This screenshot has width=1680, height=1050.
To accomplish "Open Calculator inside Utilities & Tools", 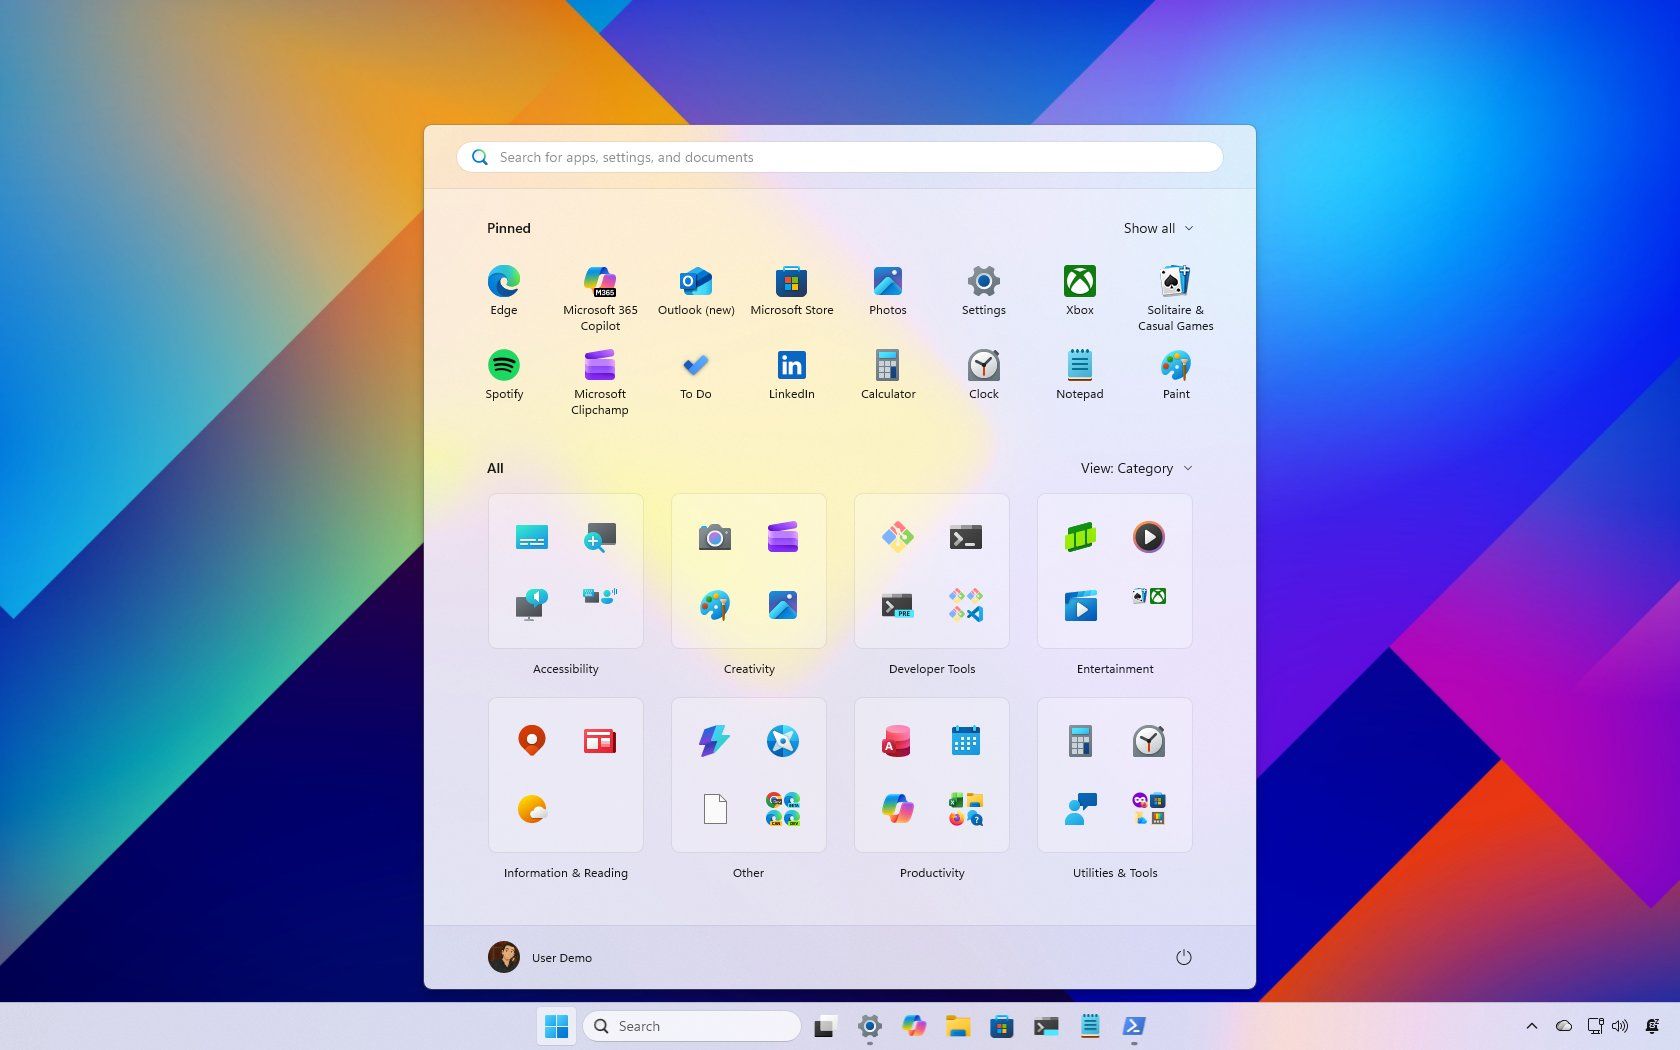I will click(x=1081, y=741).
